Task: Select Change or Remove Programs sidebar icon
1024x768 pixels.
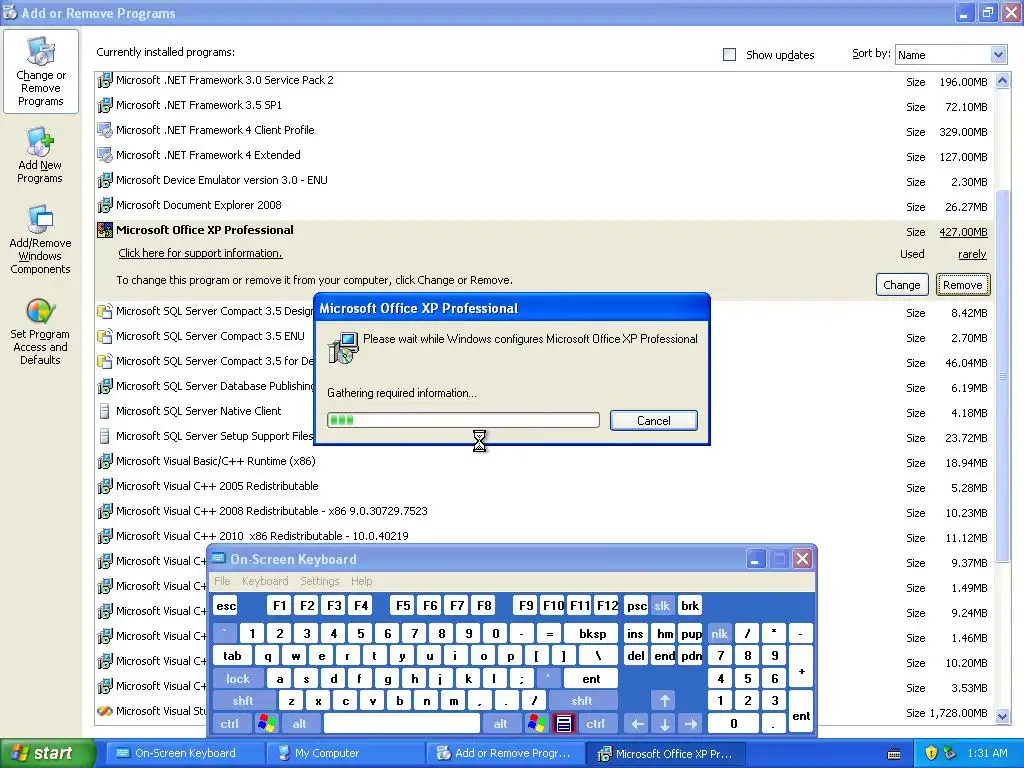Action: pyautogui.click(x=40, y=71)
